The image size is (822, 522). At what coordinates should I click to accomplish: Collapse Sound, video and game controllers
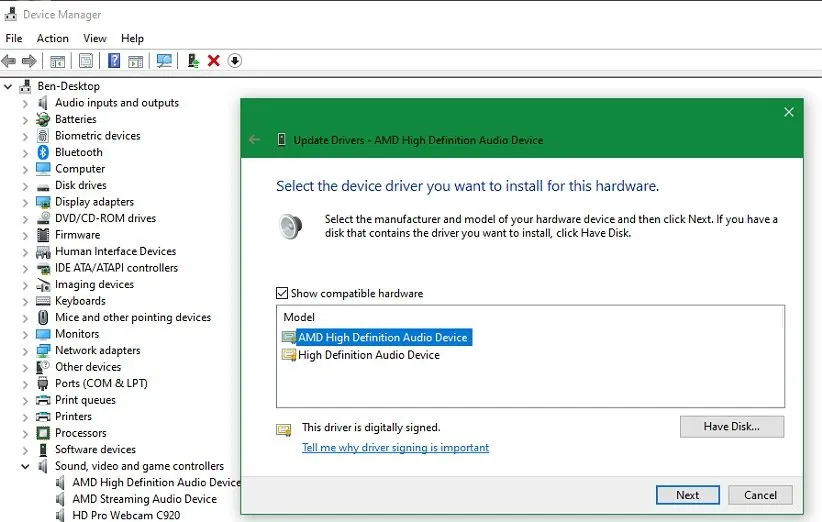coord(25,466)
